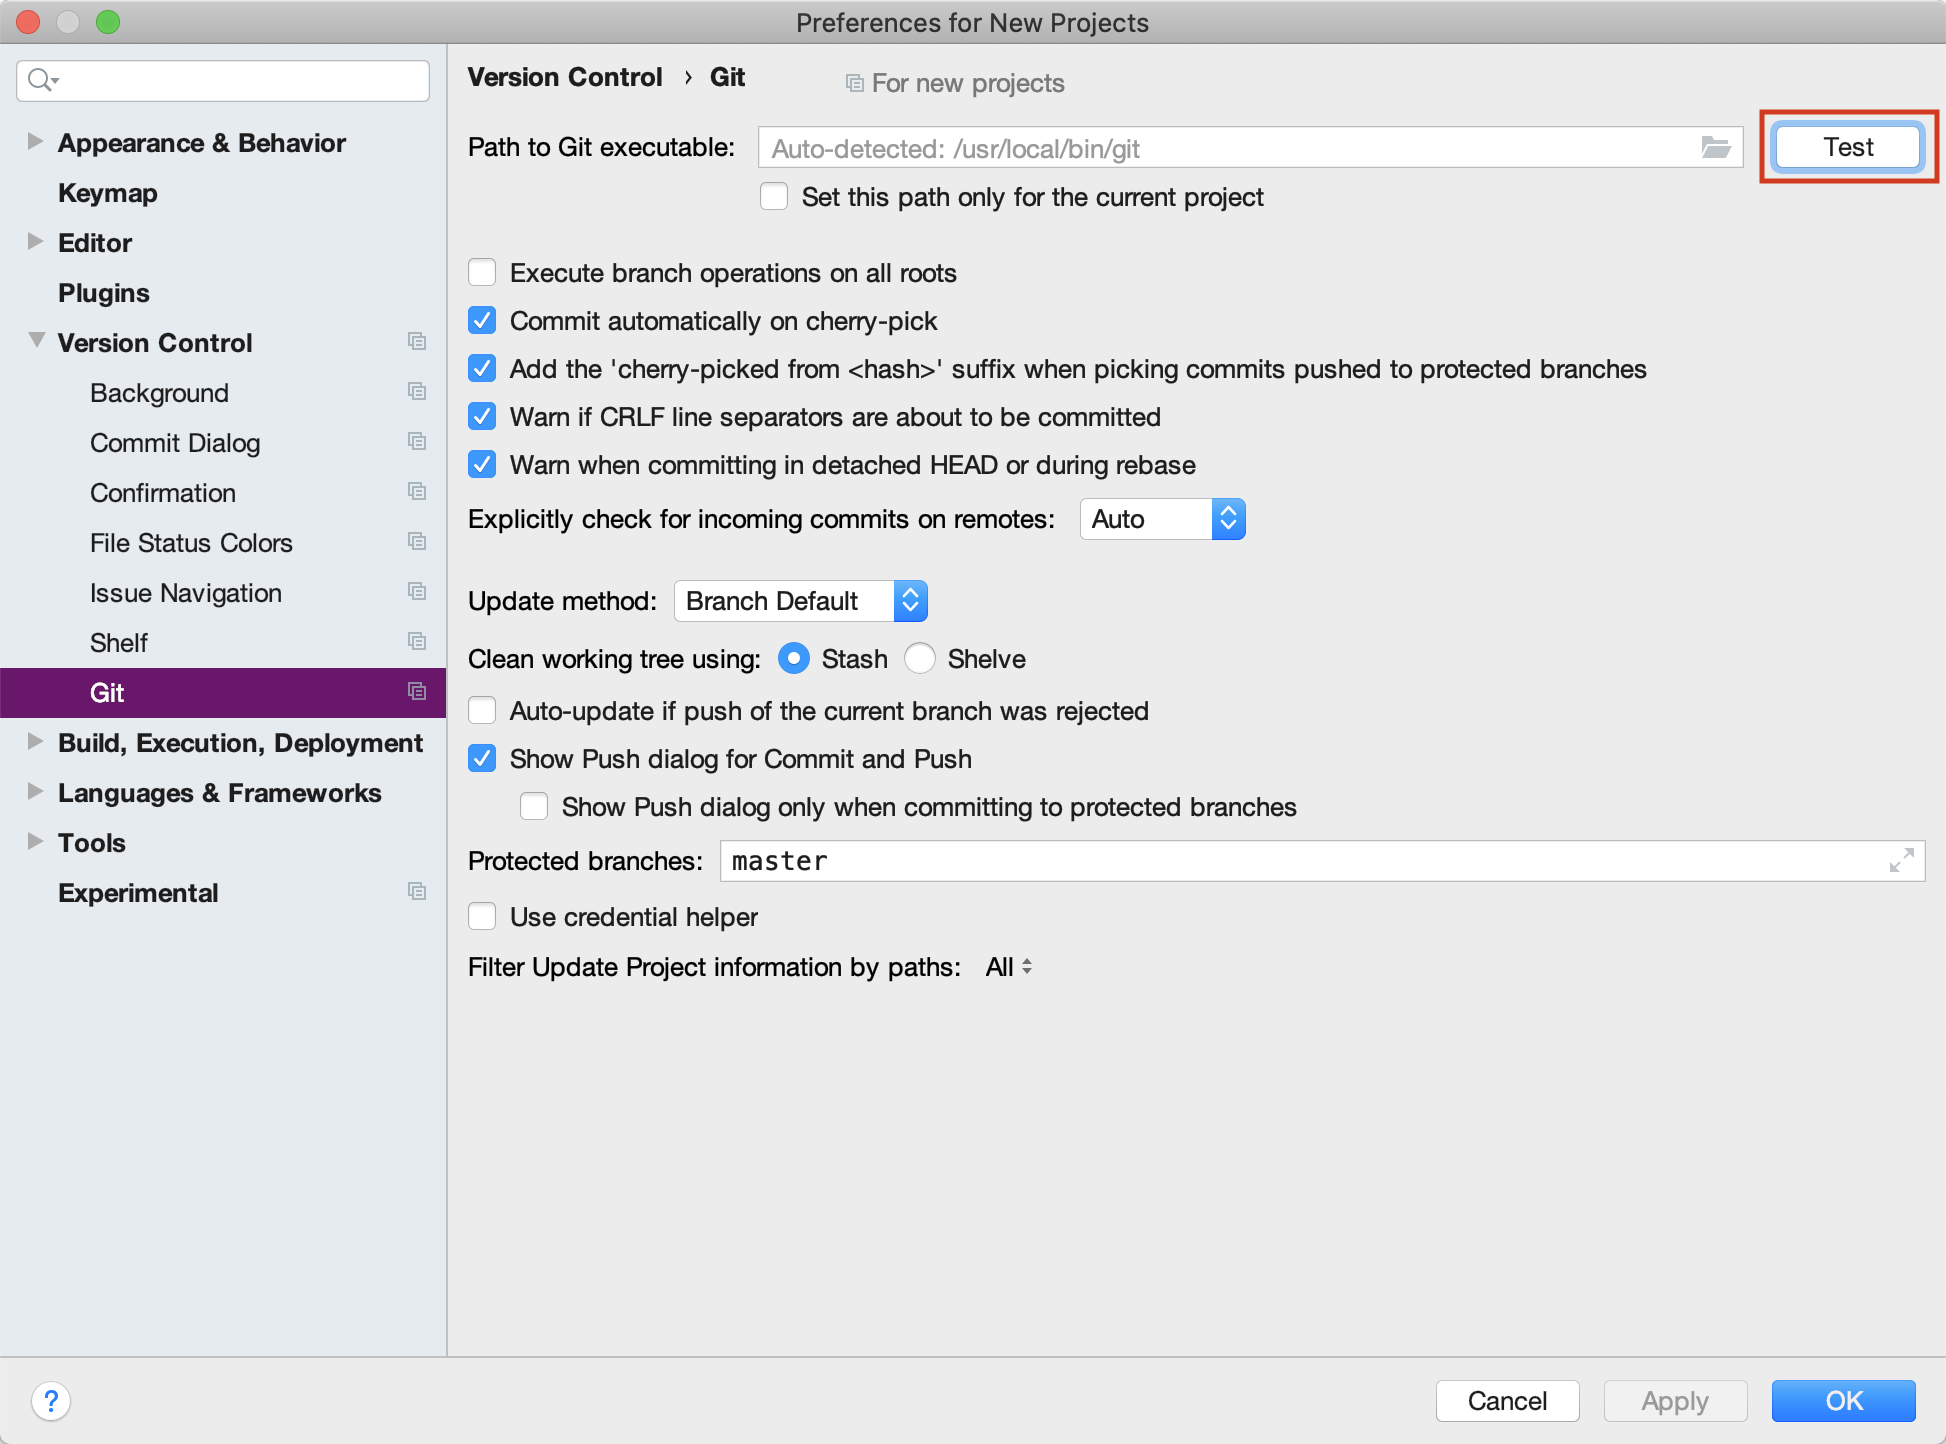Disable Commit automatically on cherry-pick
The image size is (1946, 1444).
pos(485,320)
